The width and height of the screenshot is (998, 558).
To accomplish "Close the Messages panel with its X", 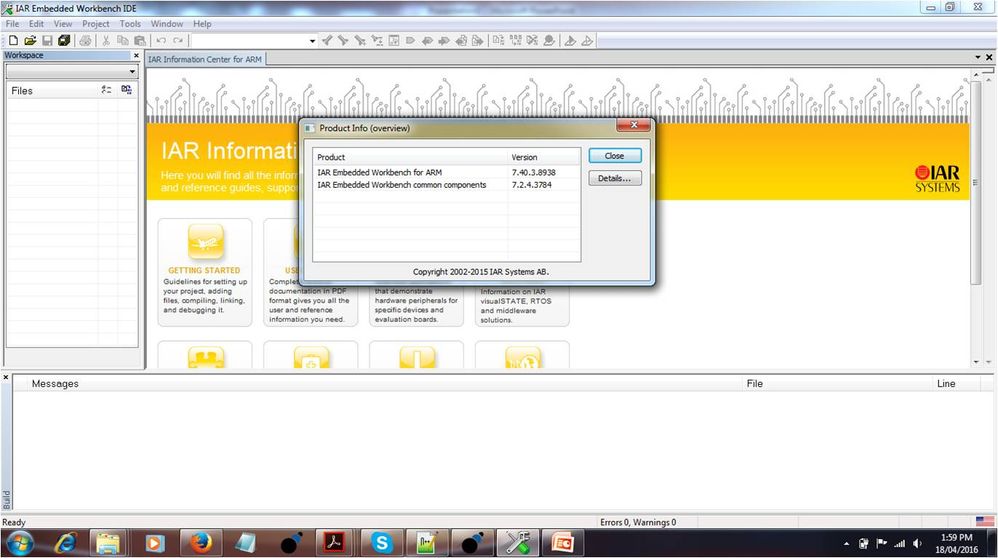I will pyautogui.click(x=6, y=377).
